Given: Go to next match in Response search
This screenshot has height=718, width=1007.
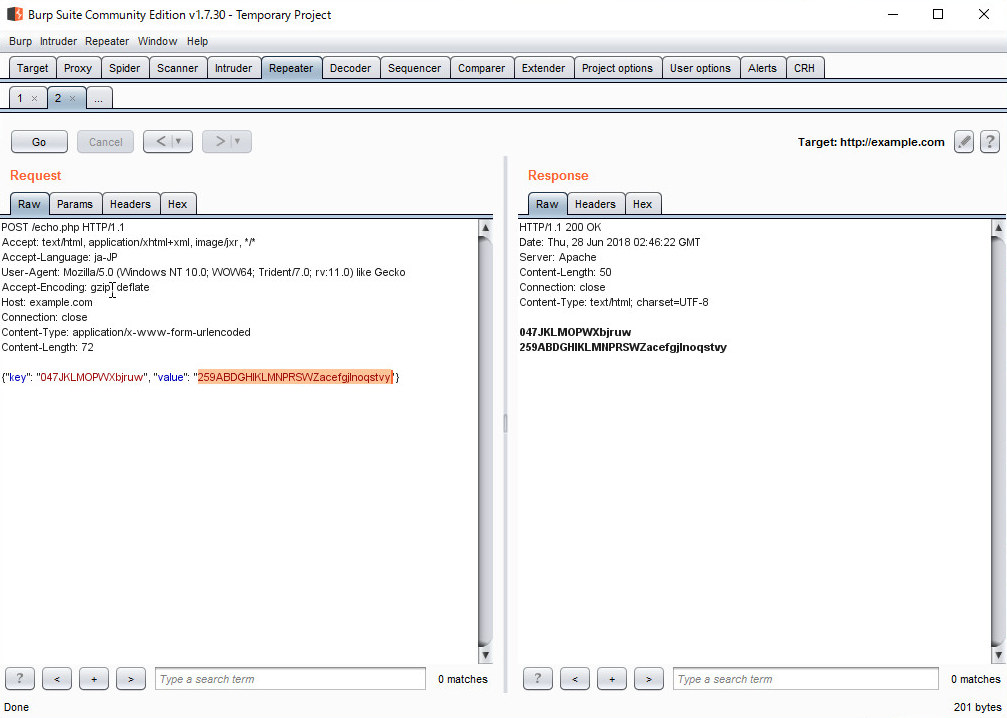Looking at the screenshot, I should point(649,678).
